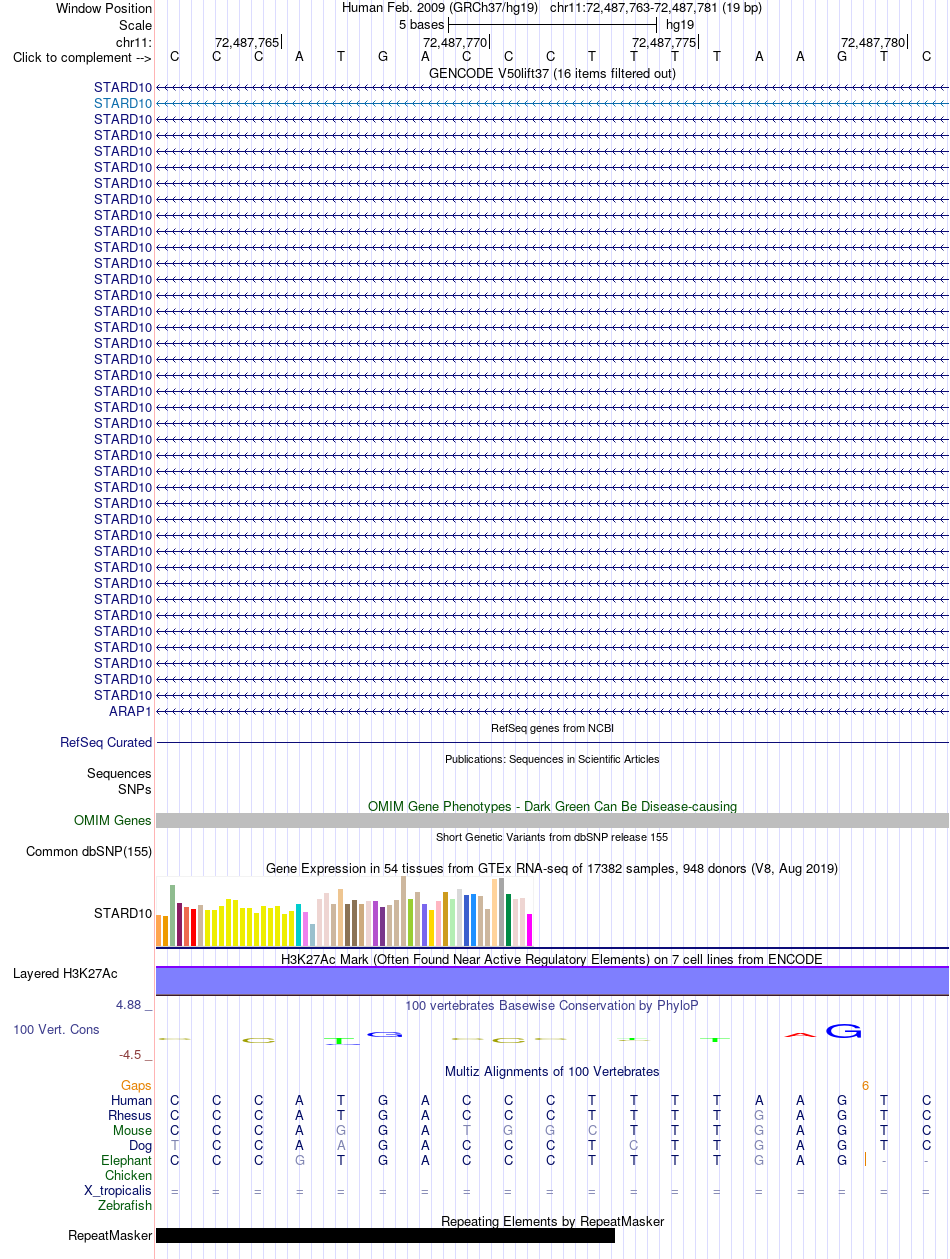
Task: Click the Zebrafish alignment row label
Action: pos(125,1206)
